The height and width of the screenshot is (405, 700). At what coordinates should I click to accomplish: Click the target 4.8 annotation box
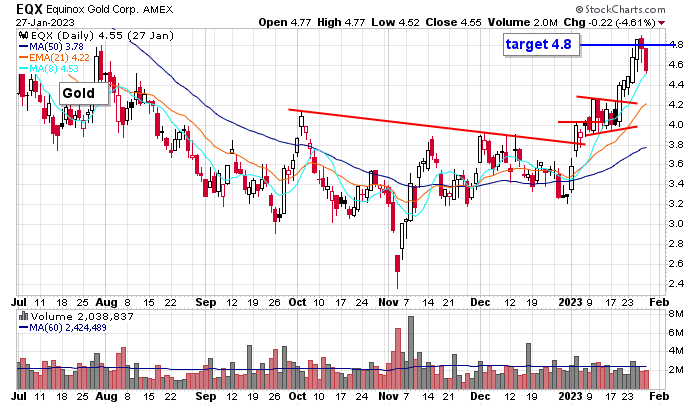541,45
